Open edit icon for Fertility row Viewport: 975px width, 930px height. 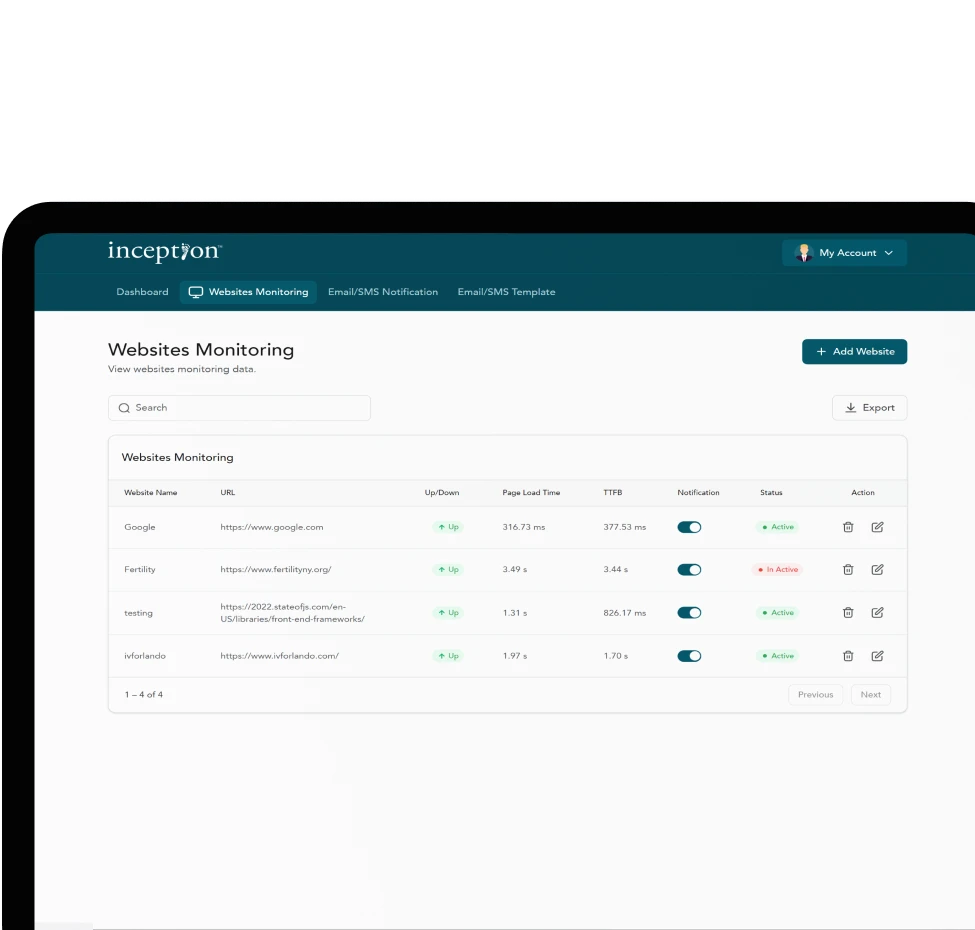(x=877, y=570)
